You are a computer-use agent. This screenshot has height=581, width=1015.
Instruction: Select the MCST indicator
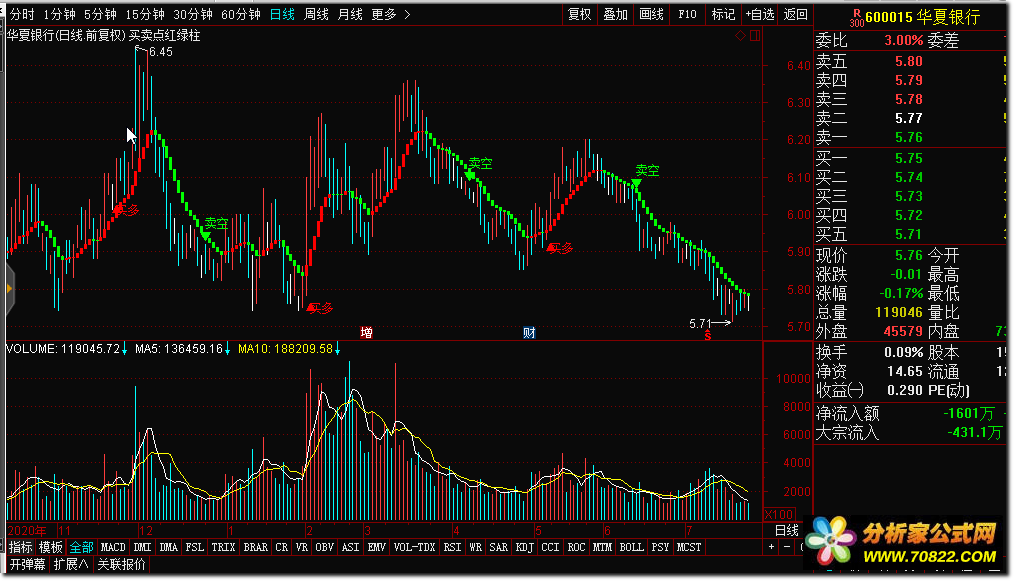[689, 547]
